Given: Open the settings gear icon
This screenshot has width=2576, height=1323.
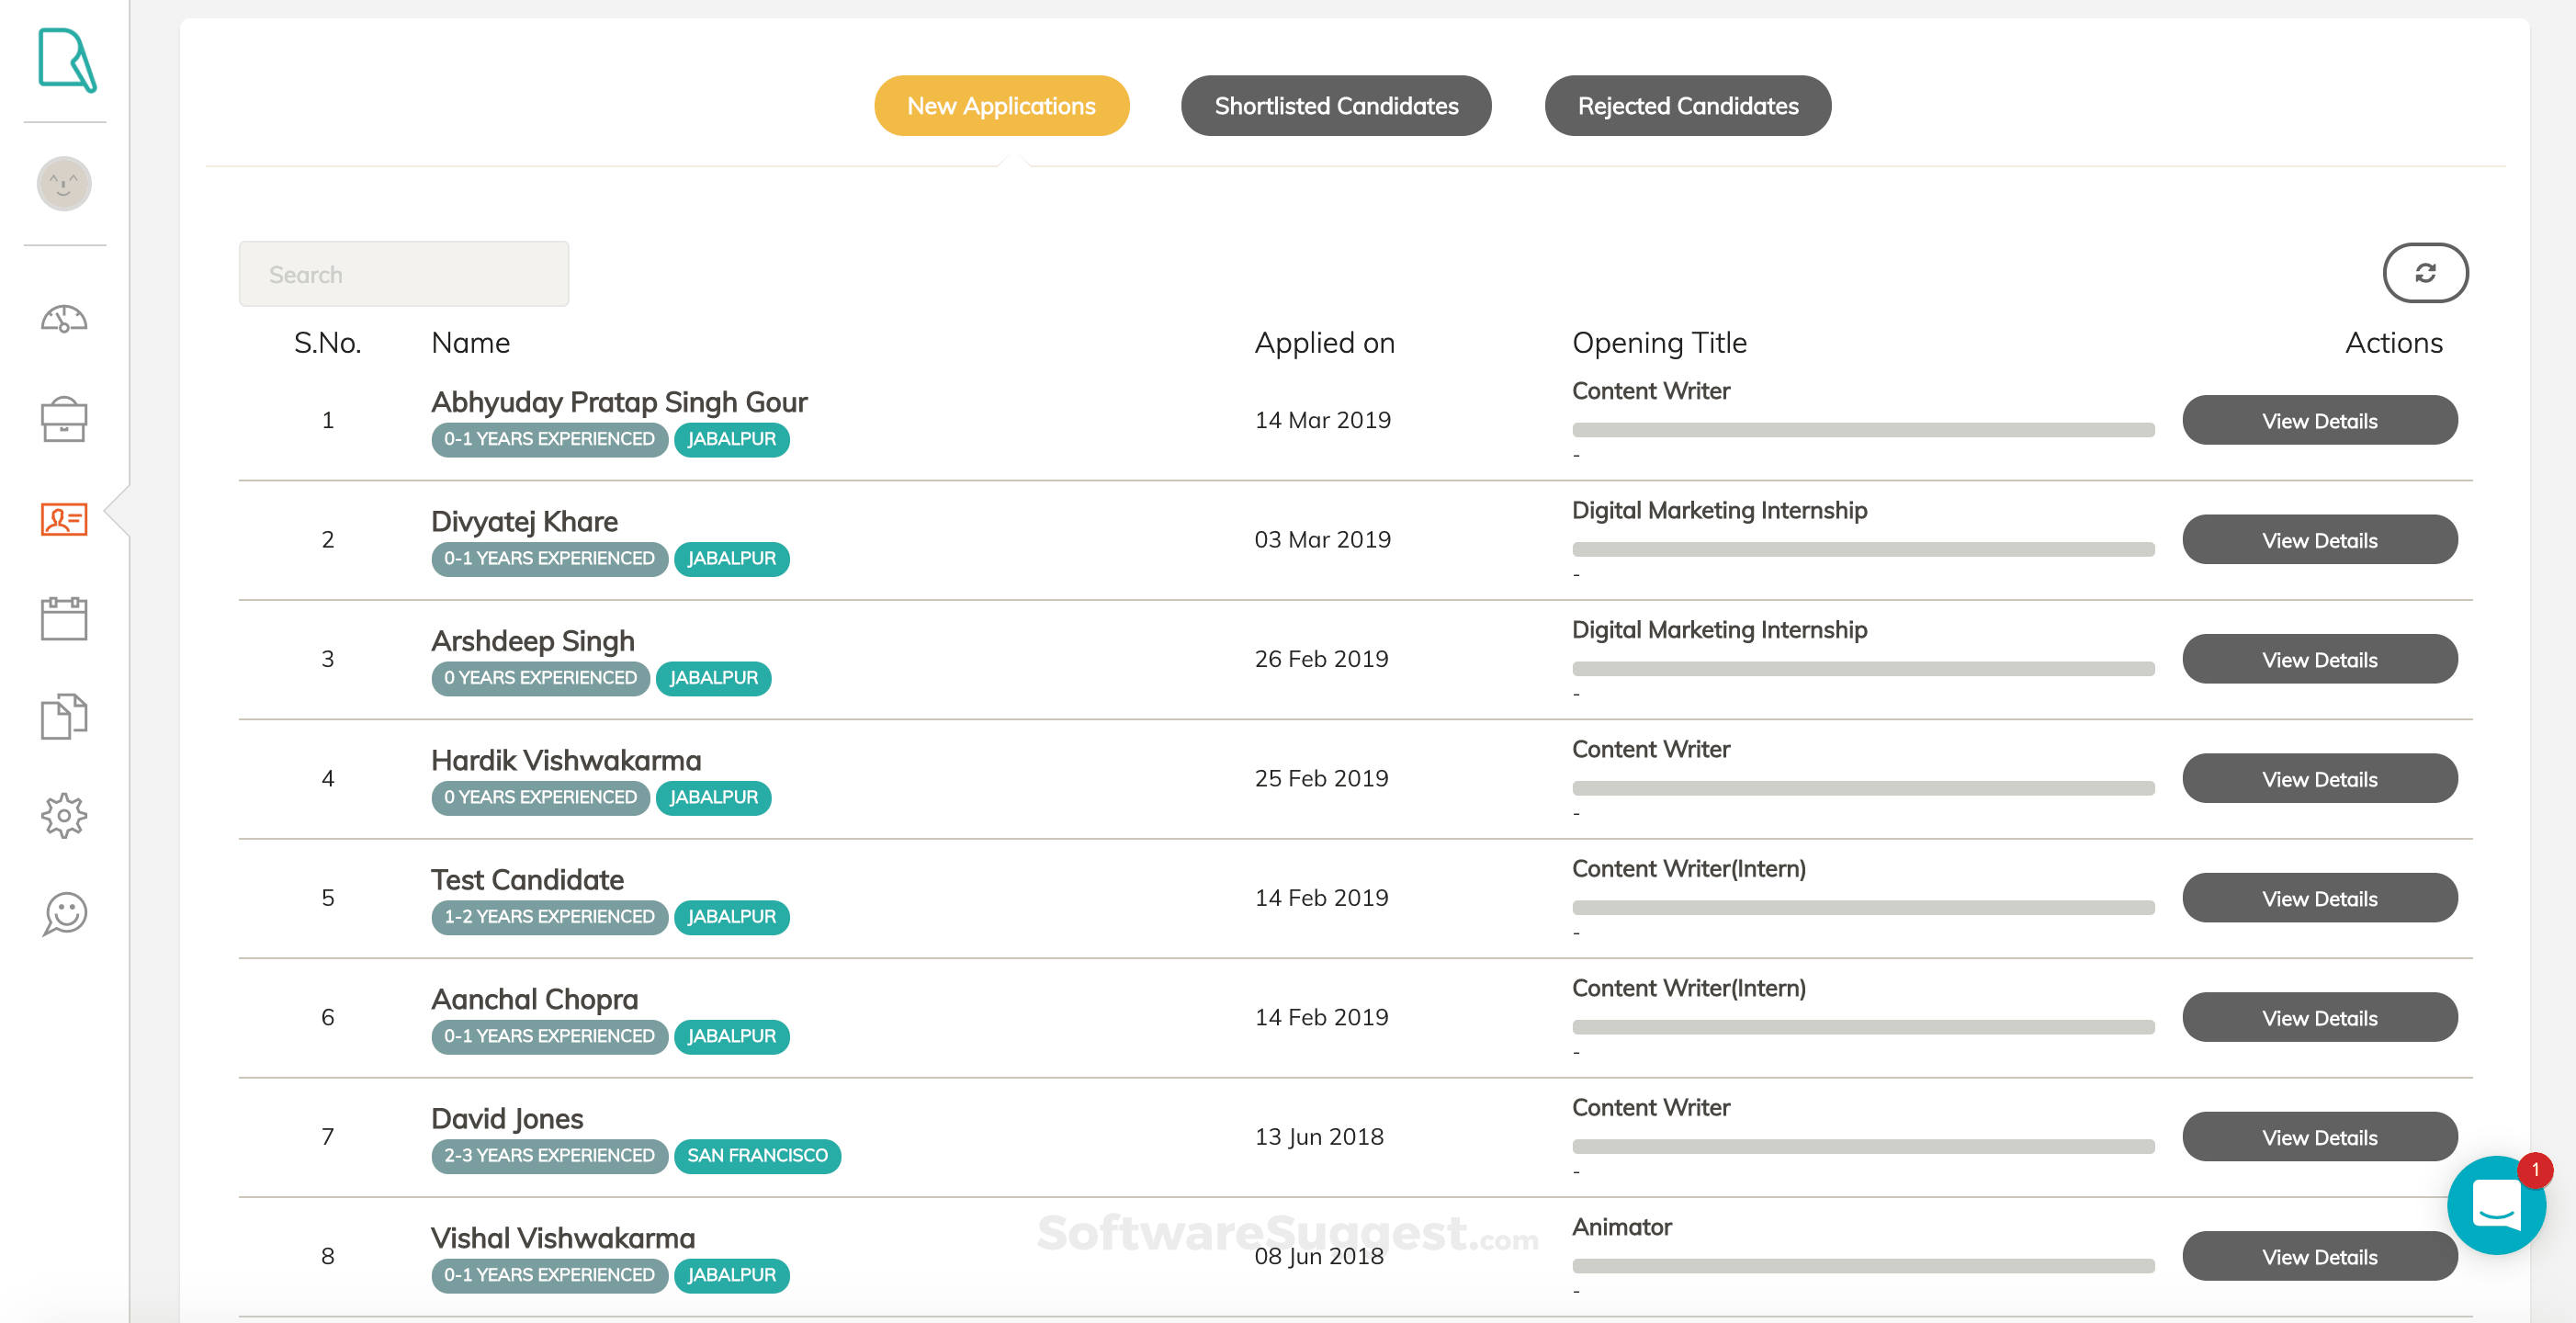Looking at the screenshot, I should point(64,815).
